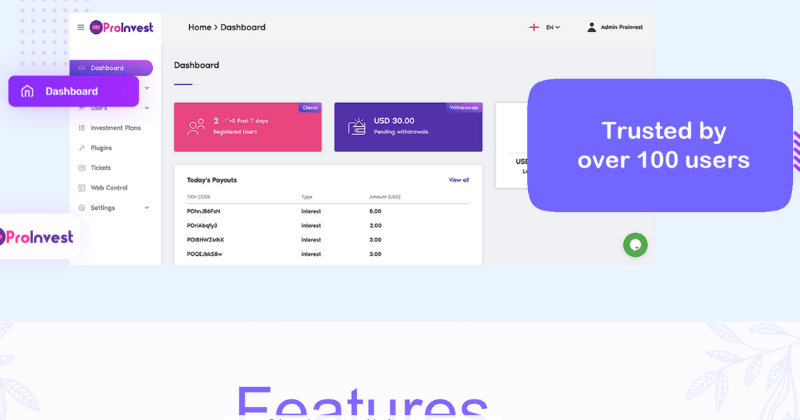Click the Investment Plans list icon

(82, 128)
